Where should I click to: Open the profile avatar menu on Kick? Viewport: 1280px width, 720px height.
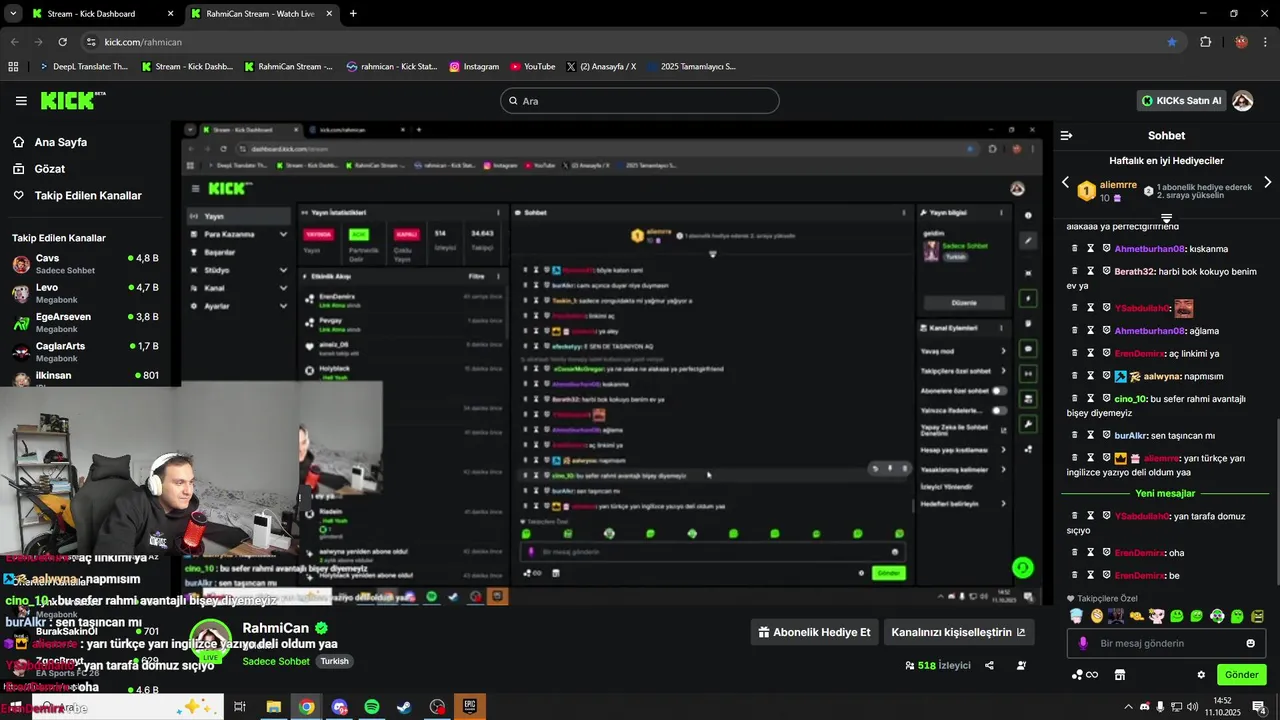(1242, 101)
